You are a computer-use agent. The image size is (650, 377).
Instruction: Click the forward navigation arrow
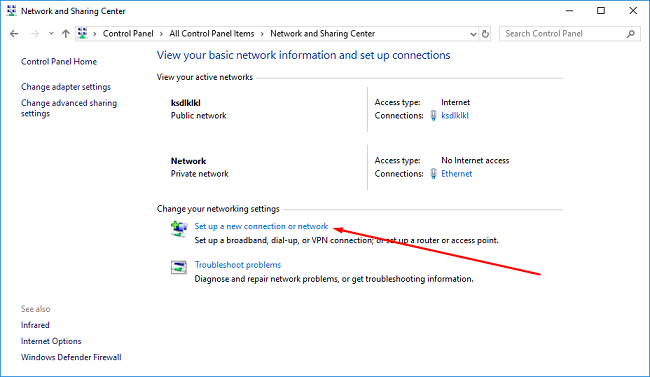tap(35, 34)
